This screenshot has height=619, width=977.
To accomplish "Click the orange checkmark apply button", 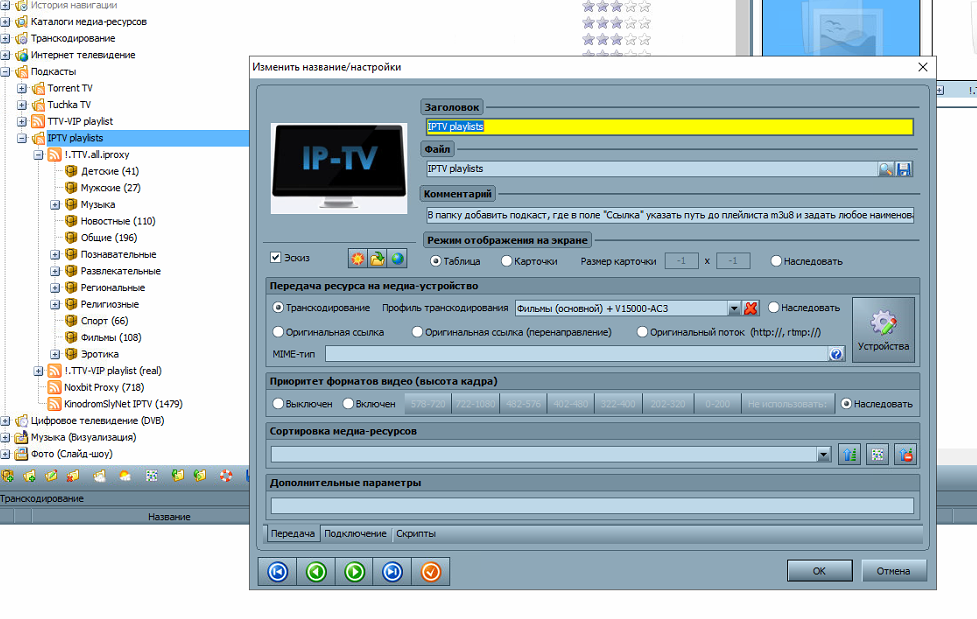I will [x=431, y=572].
